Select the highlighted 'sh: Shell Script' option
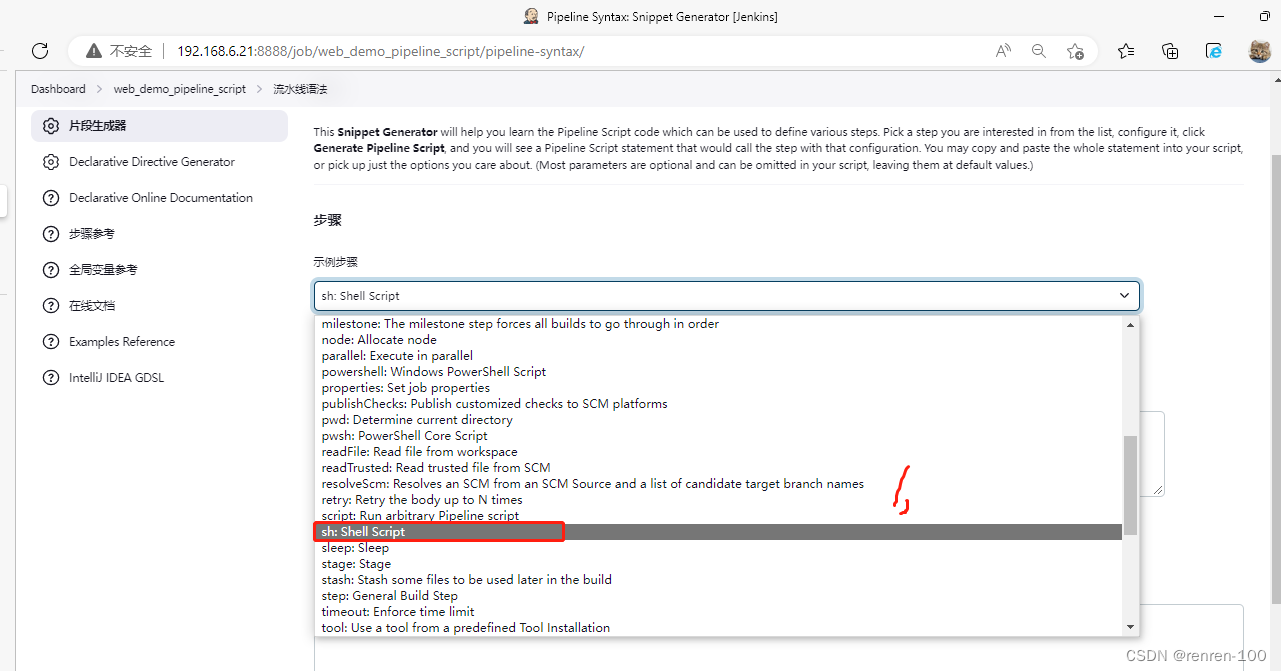This screenshot has height=671, width=1281. point(718,532)
